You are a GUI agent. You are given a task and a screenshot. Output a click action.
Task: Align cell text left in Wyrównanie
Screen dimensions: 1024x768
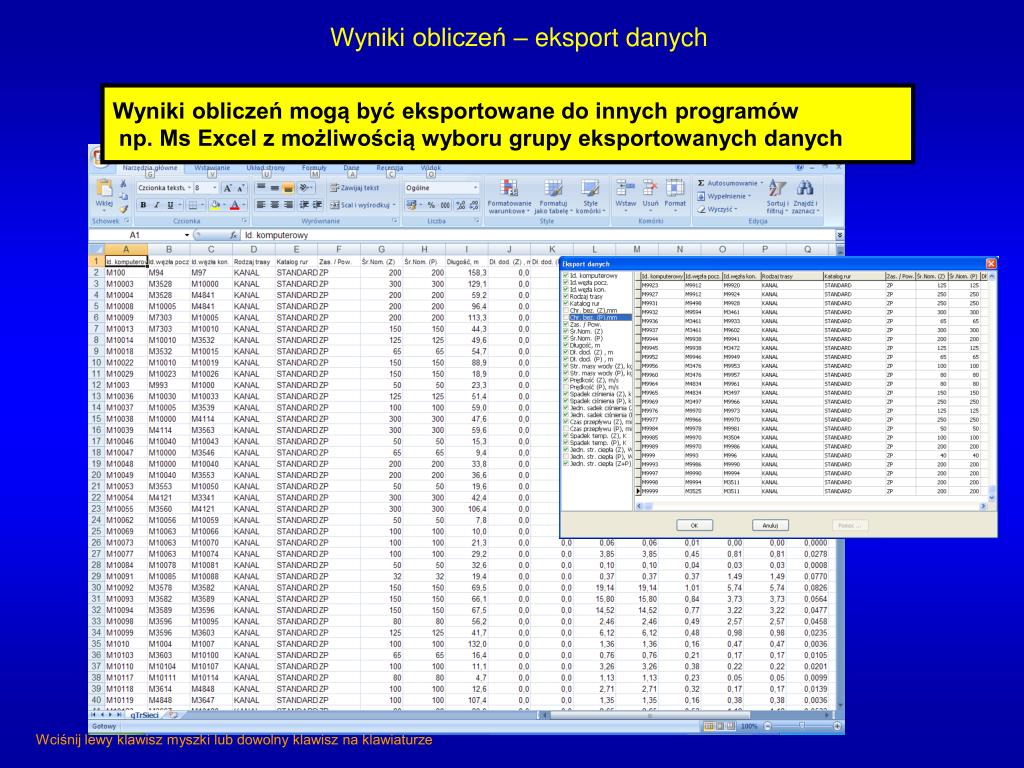tap(261, 205)
